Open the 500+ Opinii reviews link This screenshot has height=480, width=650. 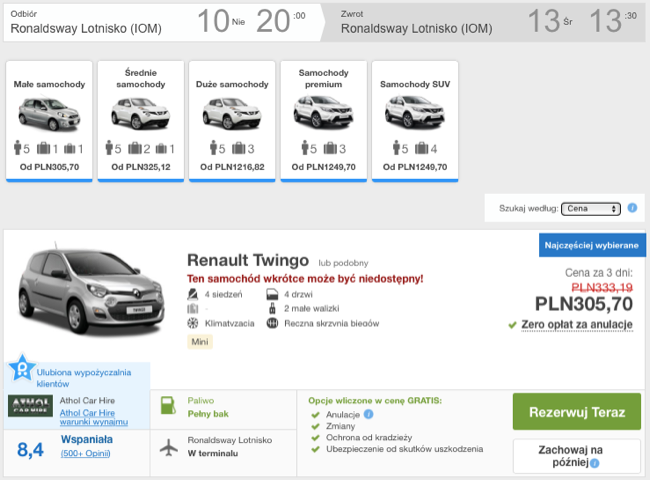coord(85,453)
